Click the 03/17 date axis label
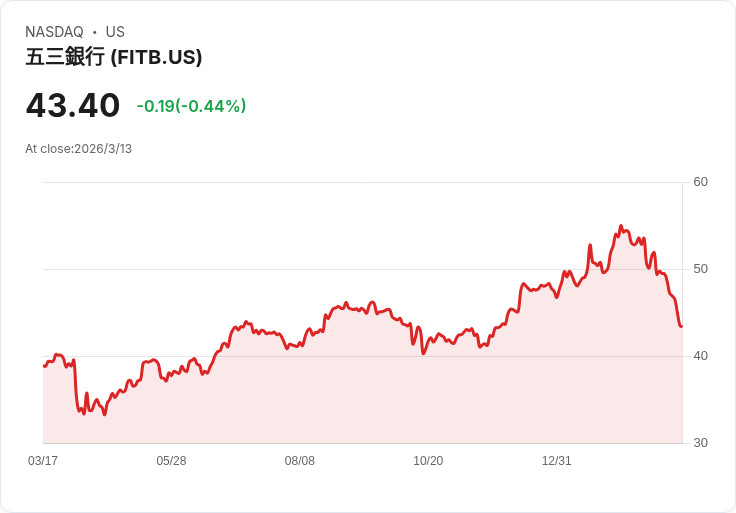This screenshot has width=736, height=513. [43, 461]
